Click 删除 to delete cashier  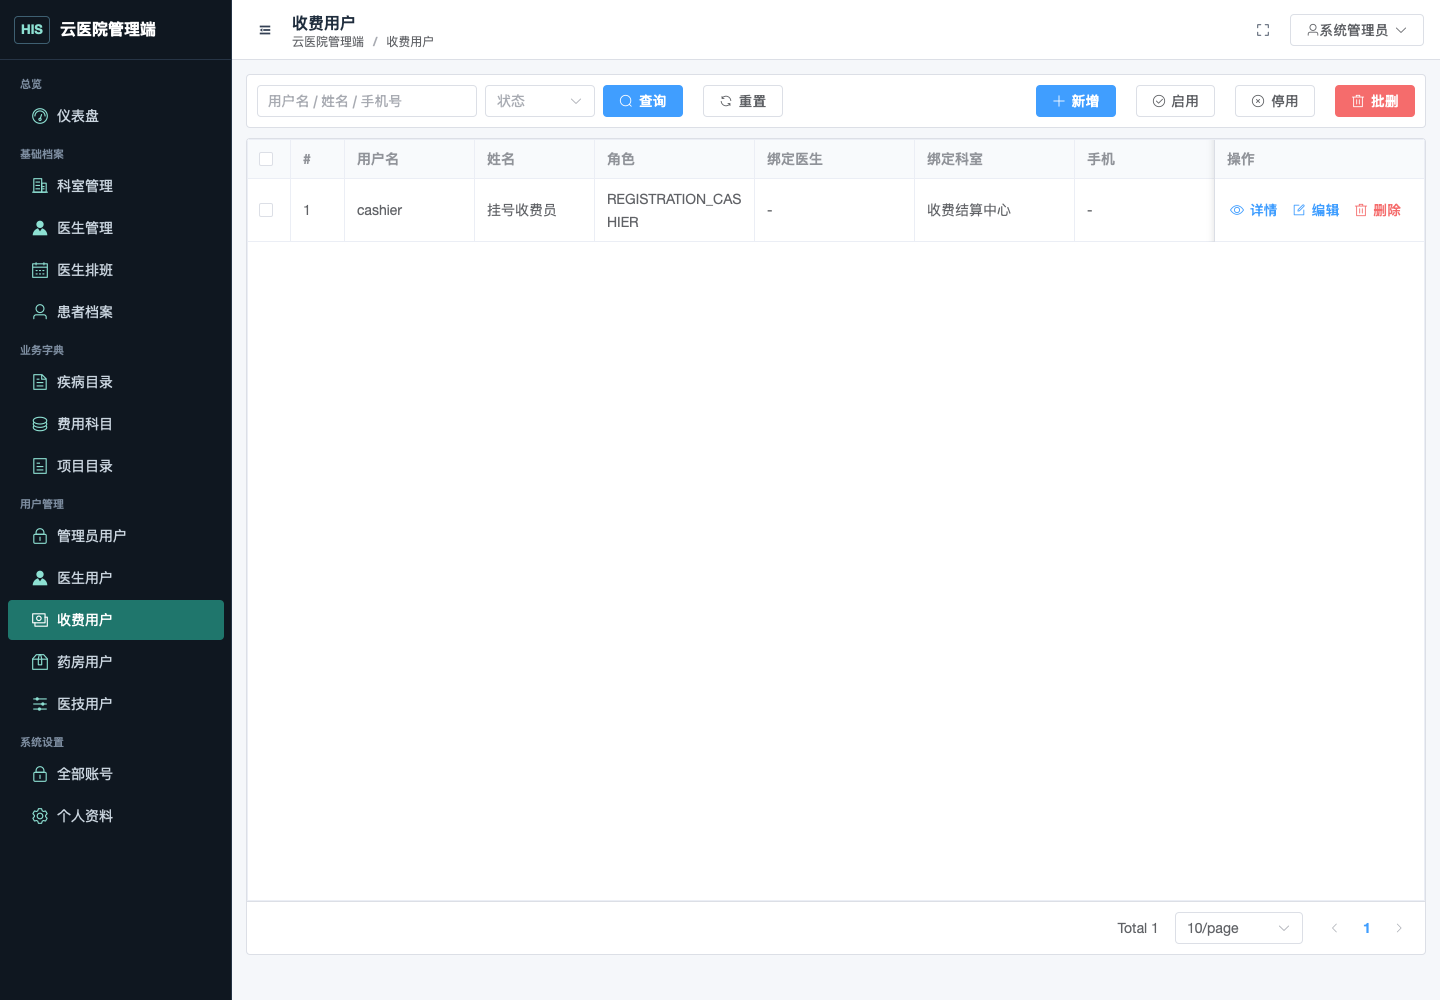[1378, 210]
